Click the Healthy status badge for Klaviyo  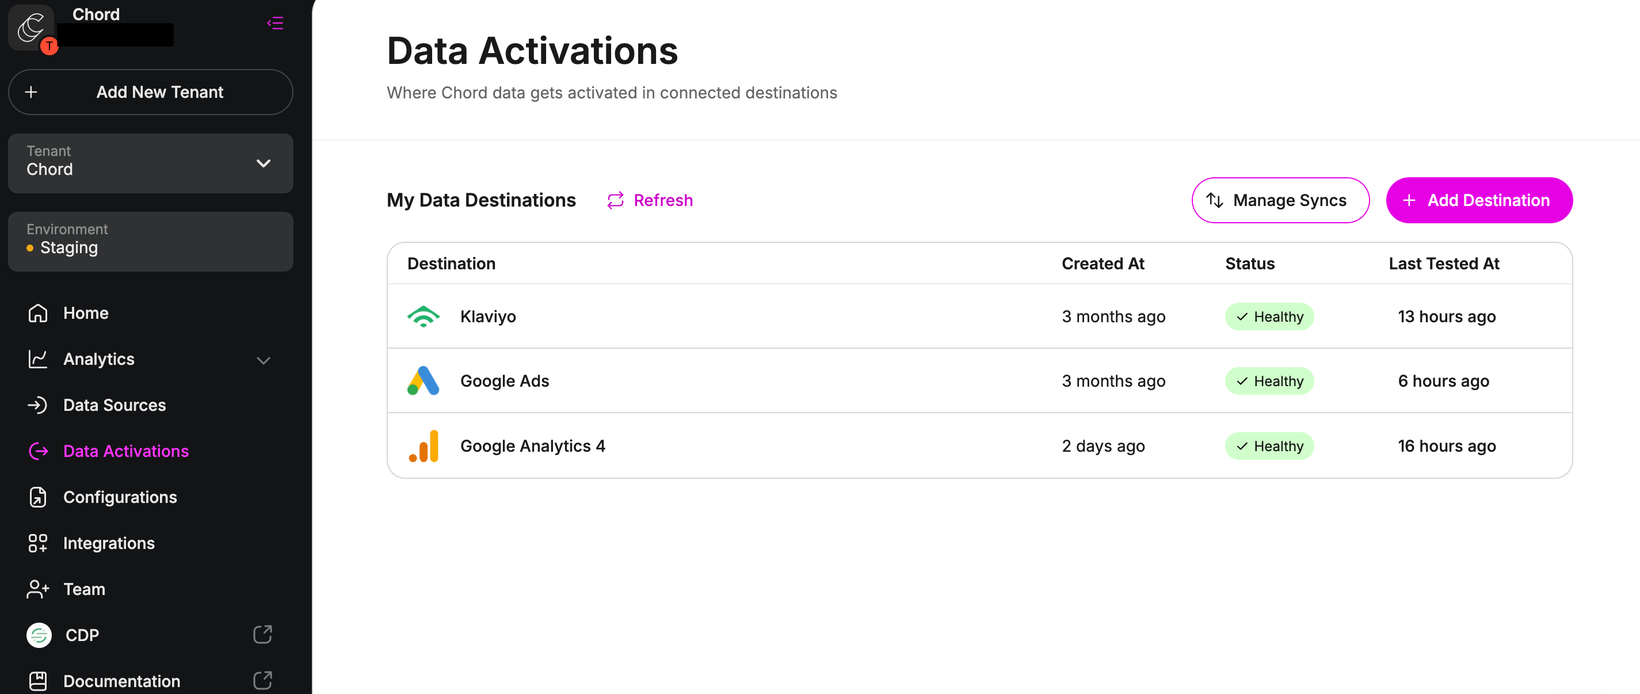pos(1269,317)
